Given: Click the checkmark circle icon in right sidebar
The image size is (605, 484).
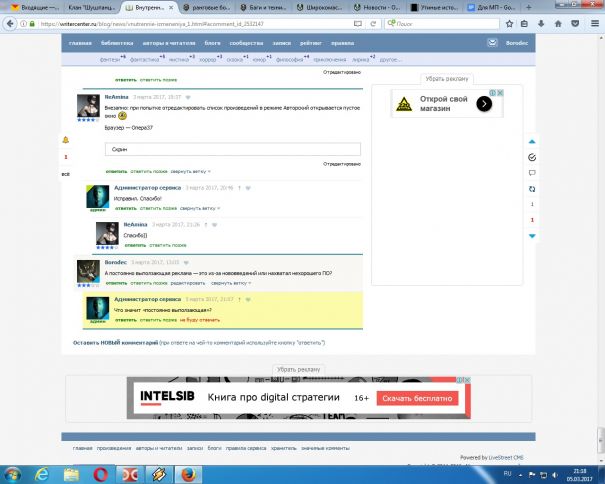Looking at the screenshot, I should point(532,157).
